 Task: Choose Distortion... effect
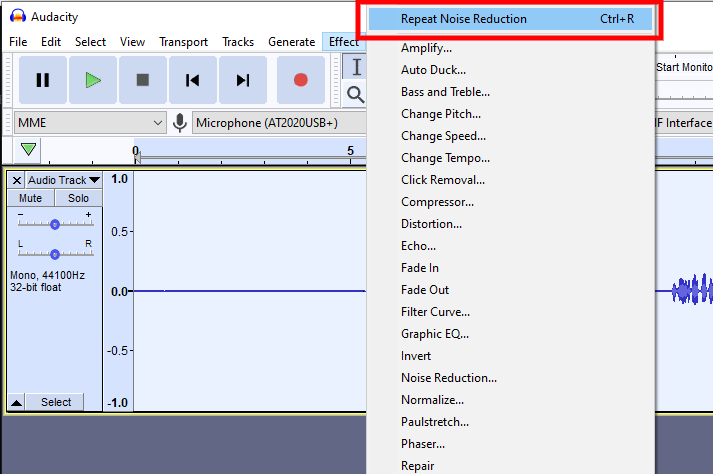coord(510,224)
